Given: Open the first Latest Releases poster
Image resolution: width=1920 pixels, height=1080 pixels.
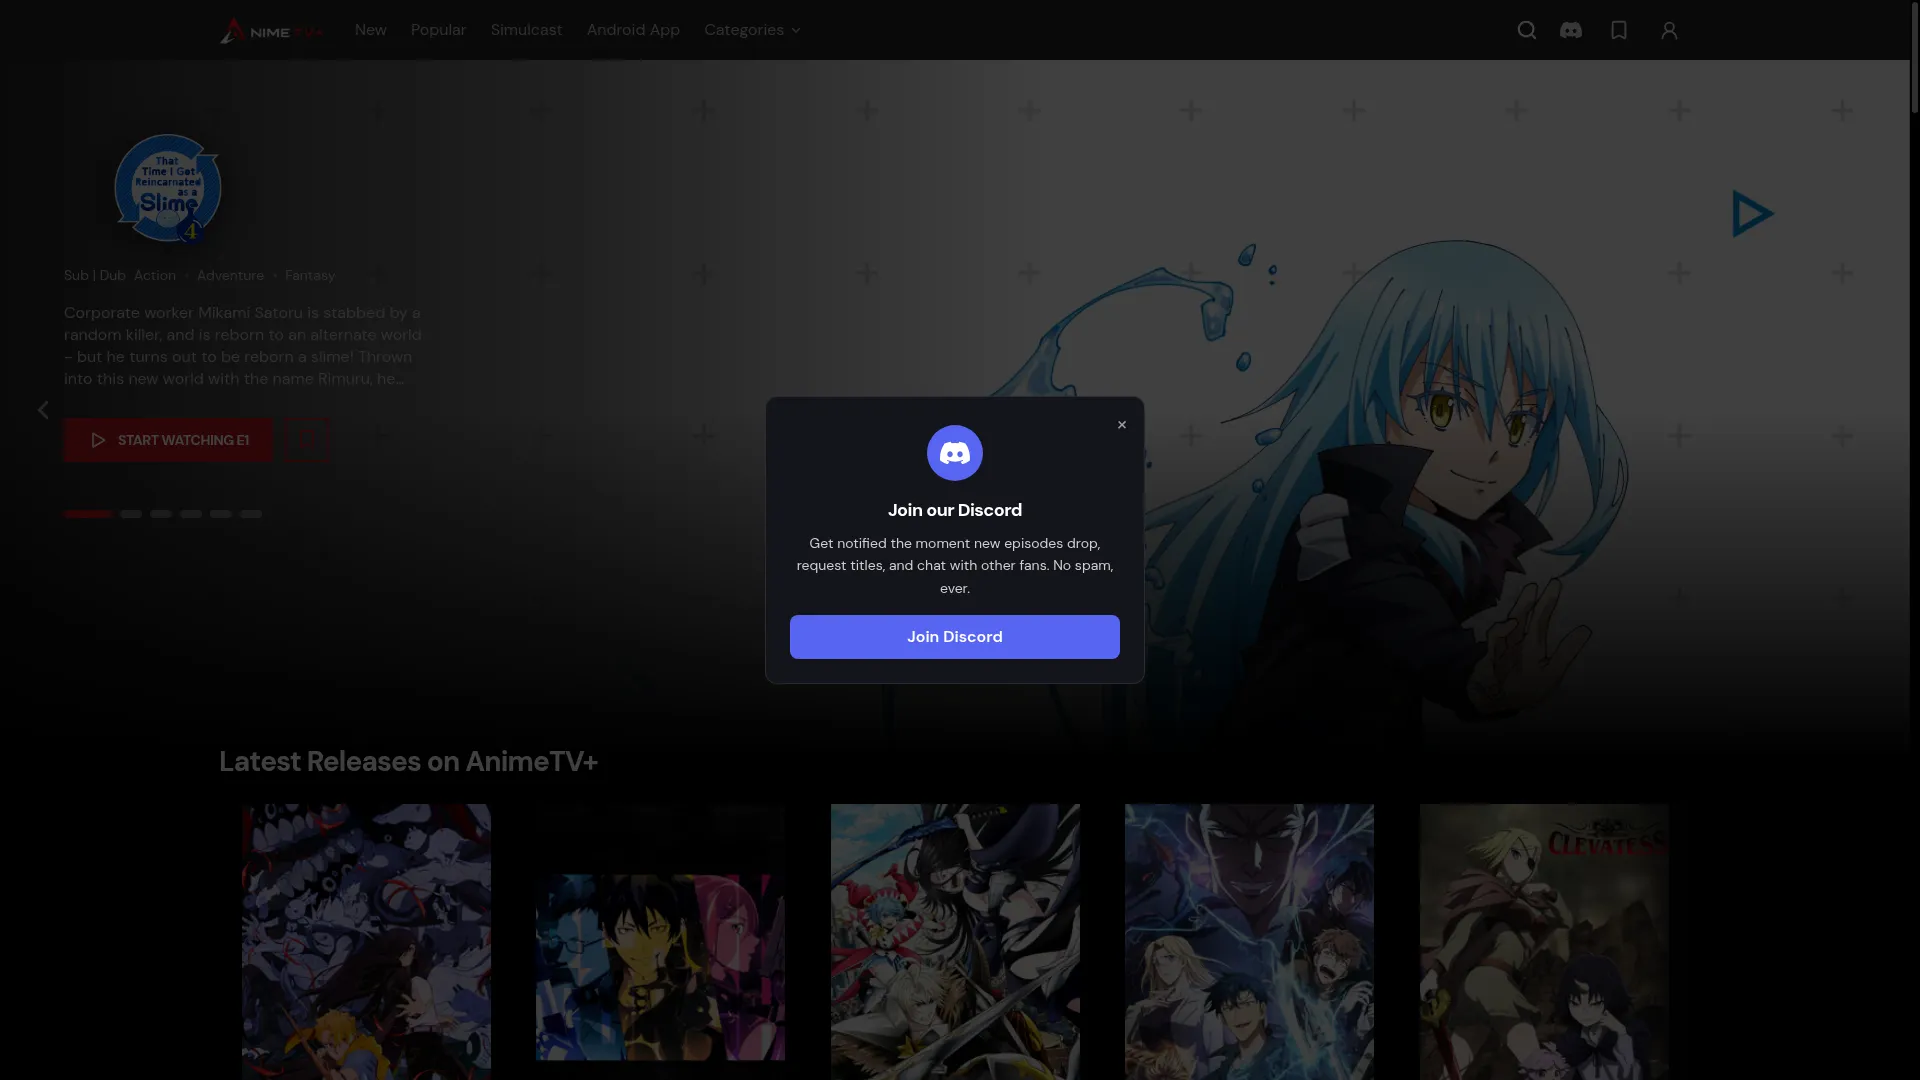Looking at the screenshot, I should coord(366,942).
